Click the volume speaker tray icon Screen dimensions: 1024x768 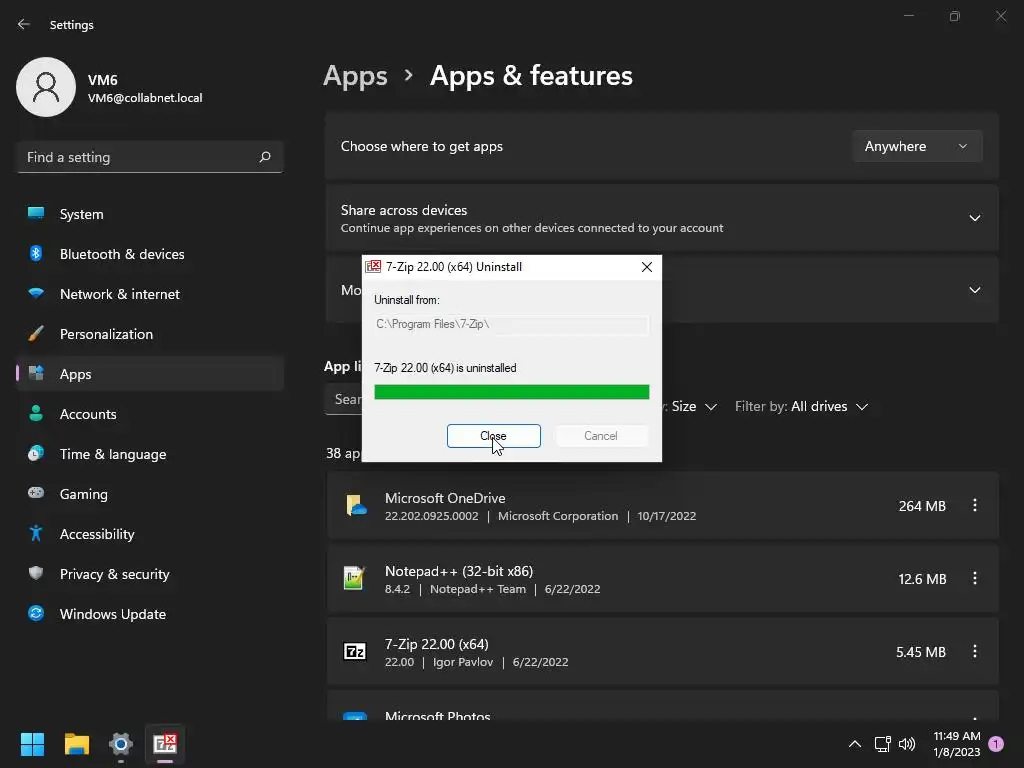tap(907, 744)
